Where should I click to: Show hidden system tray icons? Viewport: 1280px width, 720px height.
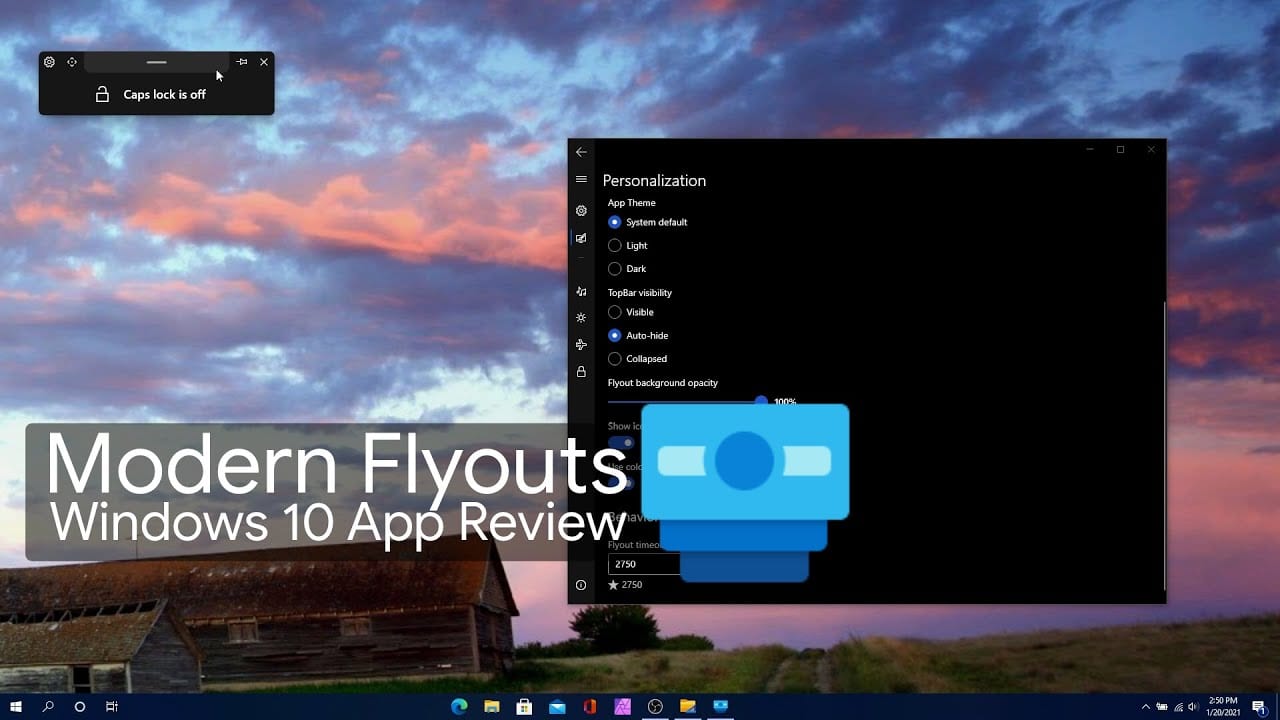click(1146, 707)
